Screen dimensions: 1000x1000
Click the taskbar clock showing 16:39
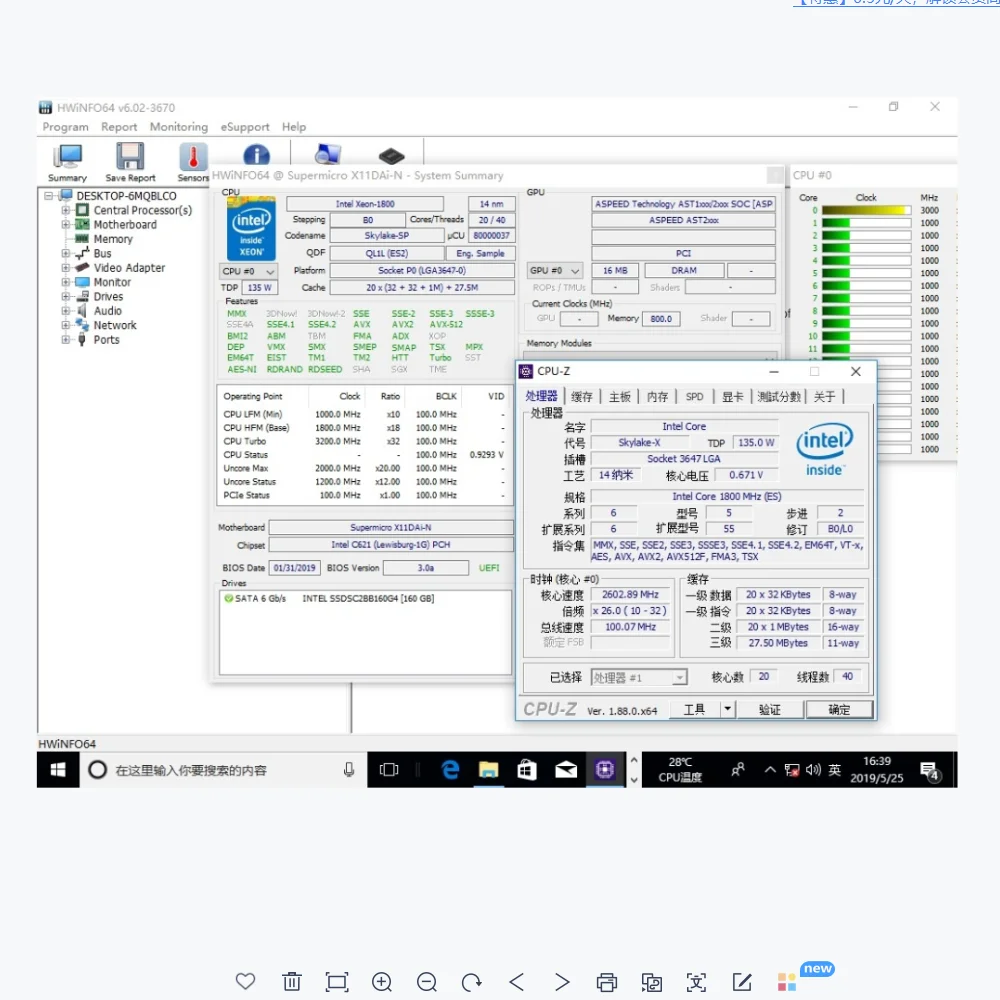point(876,770)
